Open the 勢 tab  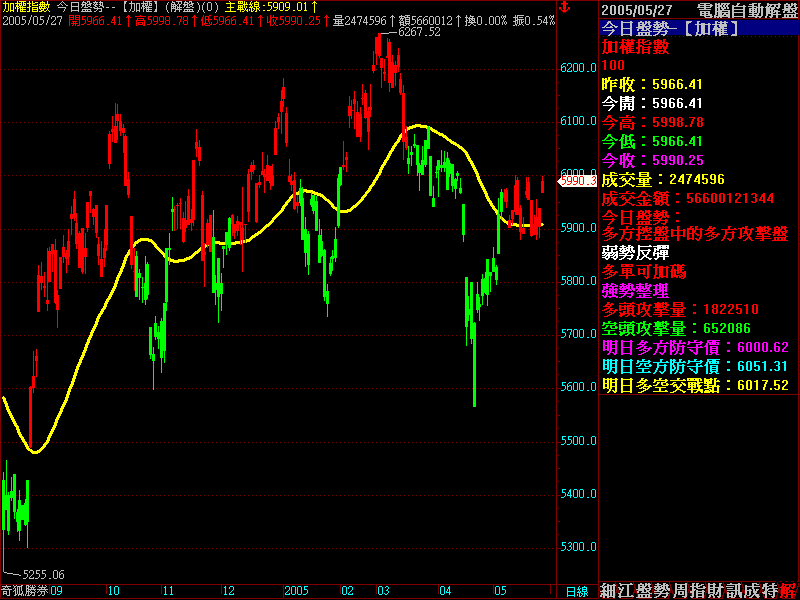point(662,591)
